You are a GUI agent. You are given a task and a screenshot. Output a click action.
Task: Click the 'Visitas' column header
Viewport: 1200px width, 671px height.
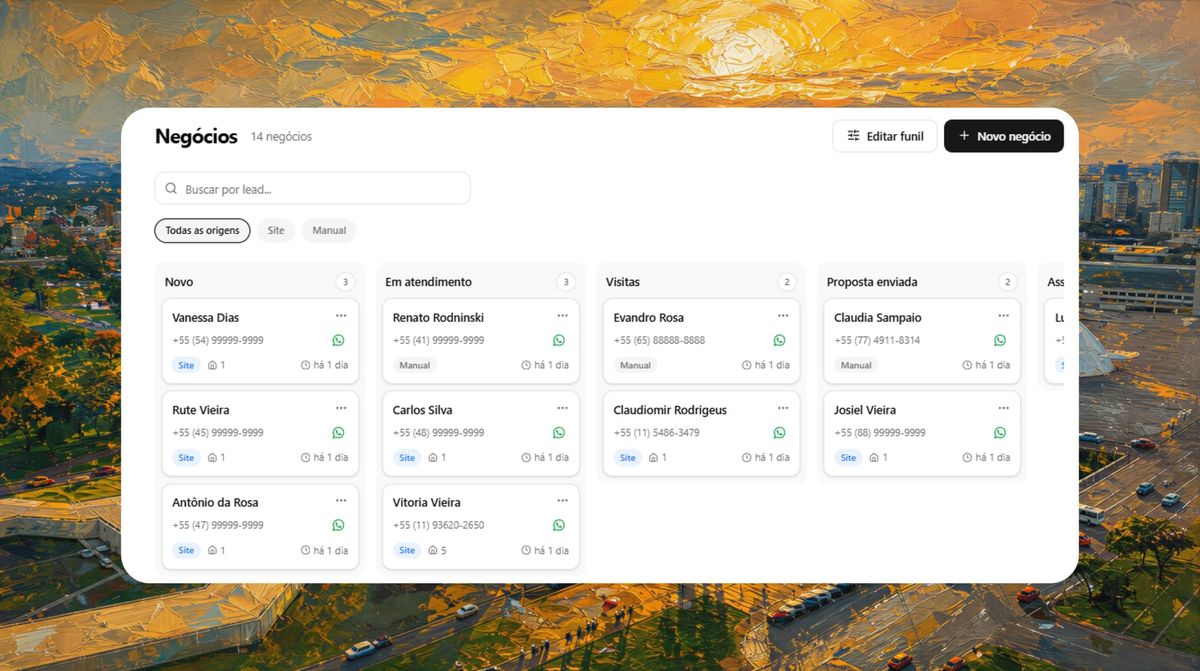tap(623, 282)
